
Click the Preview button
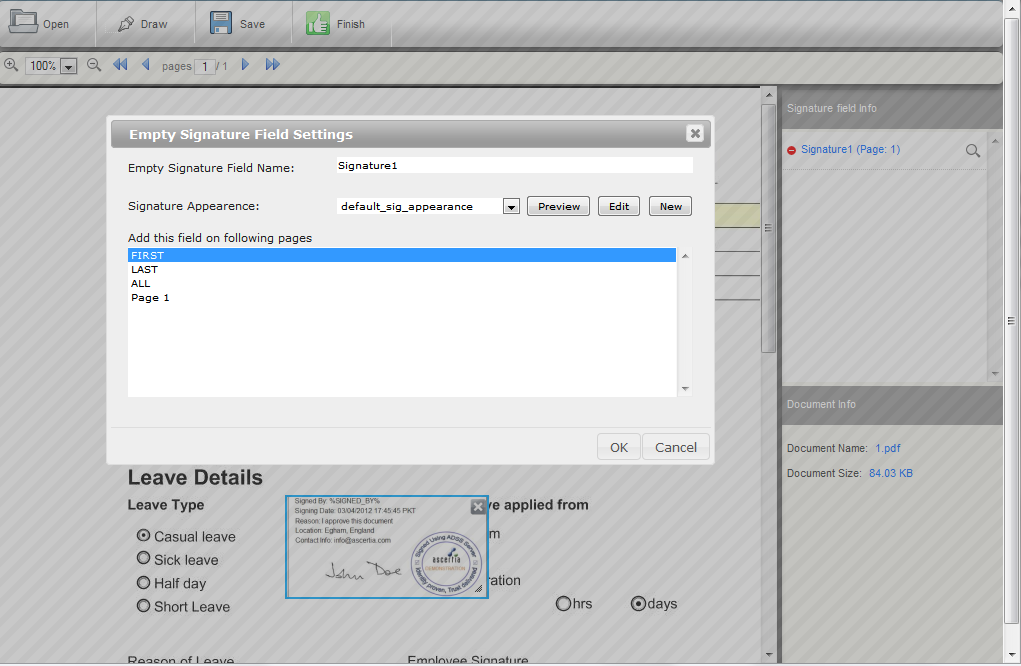(558, 206)
